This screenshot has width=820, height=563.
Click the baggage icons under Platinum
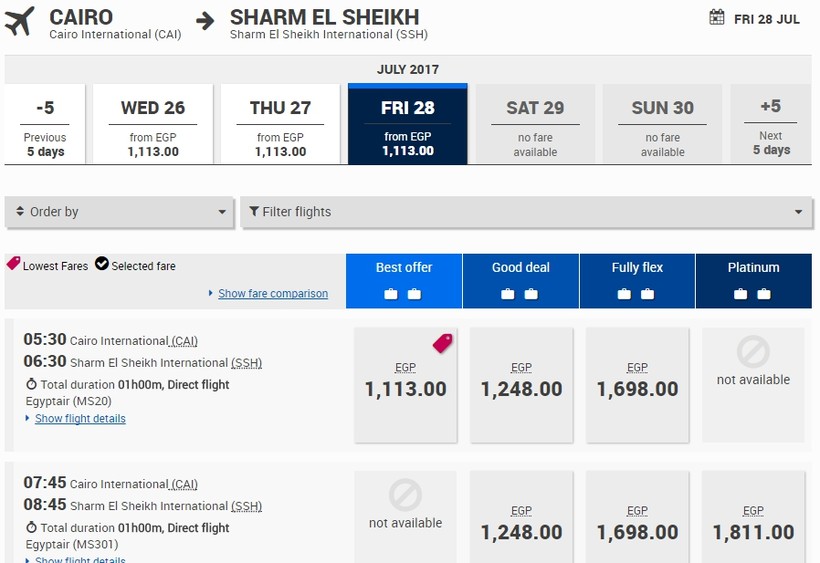pyautogui.click(x=752, y=294)
